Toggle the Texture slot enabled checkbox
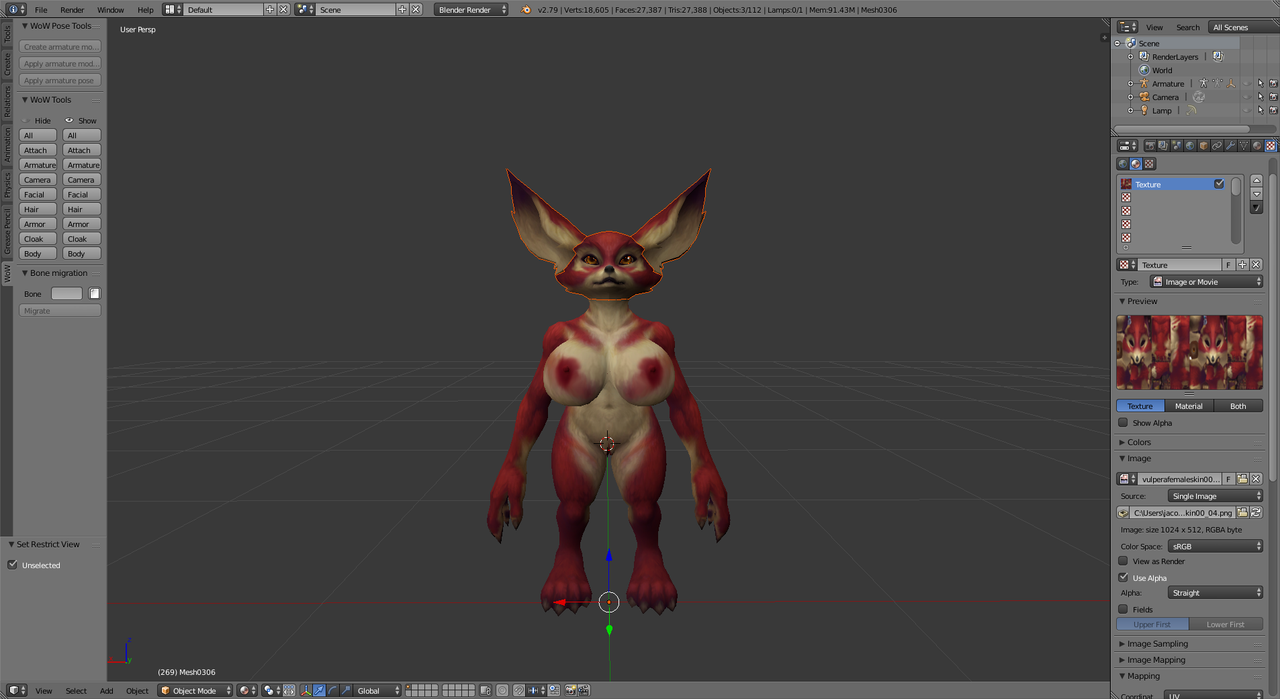Image resolution: width=1280 pixels, height=699 pixels. [1219, 184]
